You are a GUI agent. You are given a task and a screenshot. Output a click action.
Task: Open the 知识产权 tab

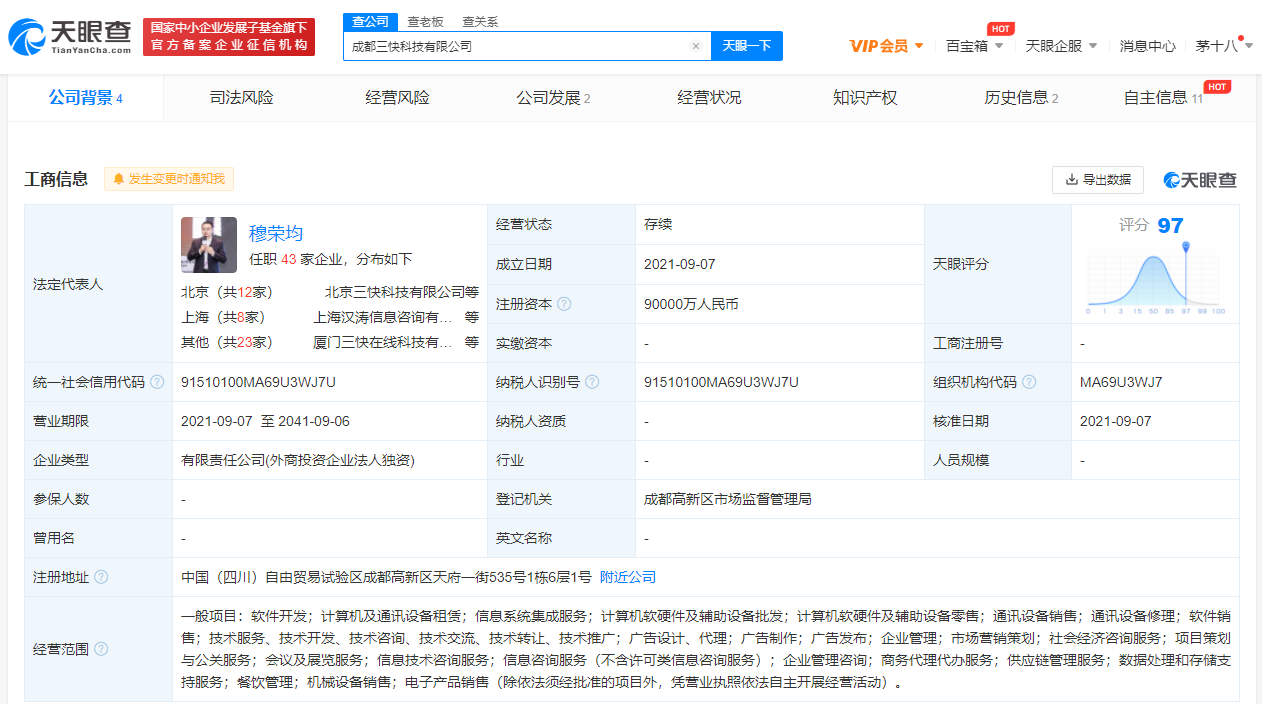(x=865, y=98)
